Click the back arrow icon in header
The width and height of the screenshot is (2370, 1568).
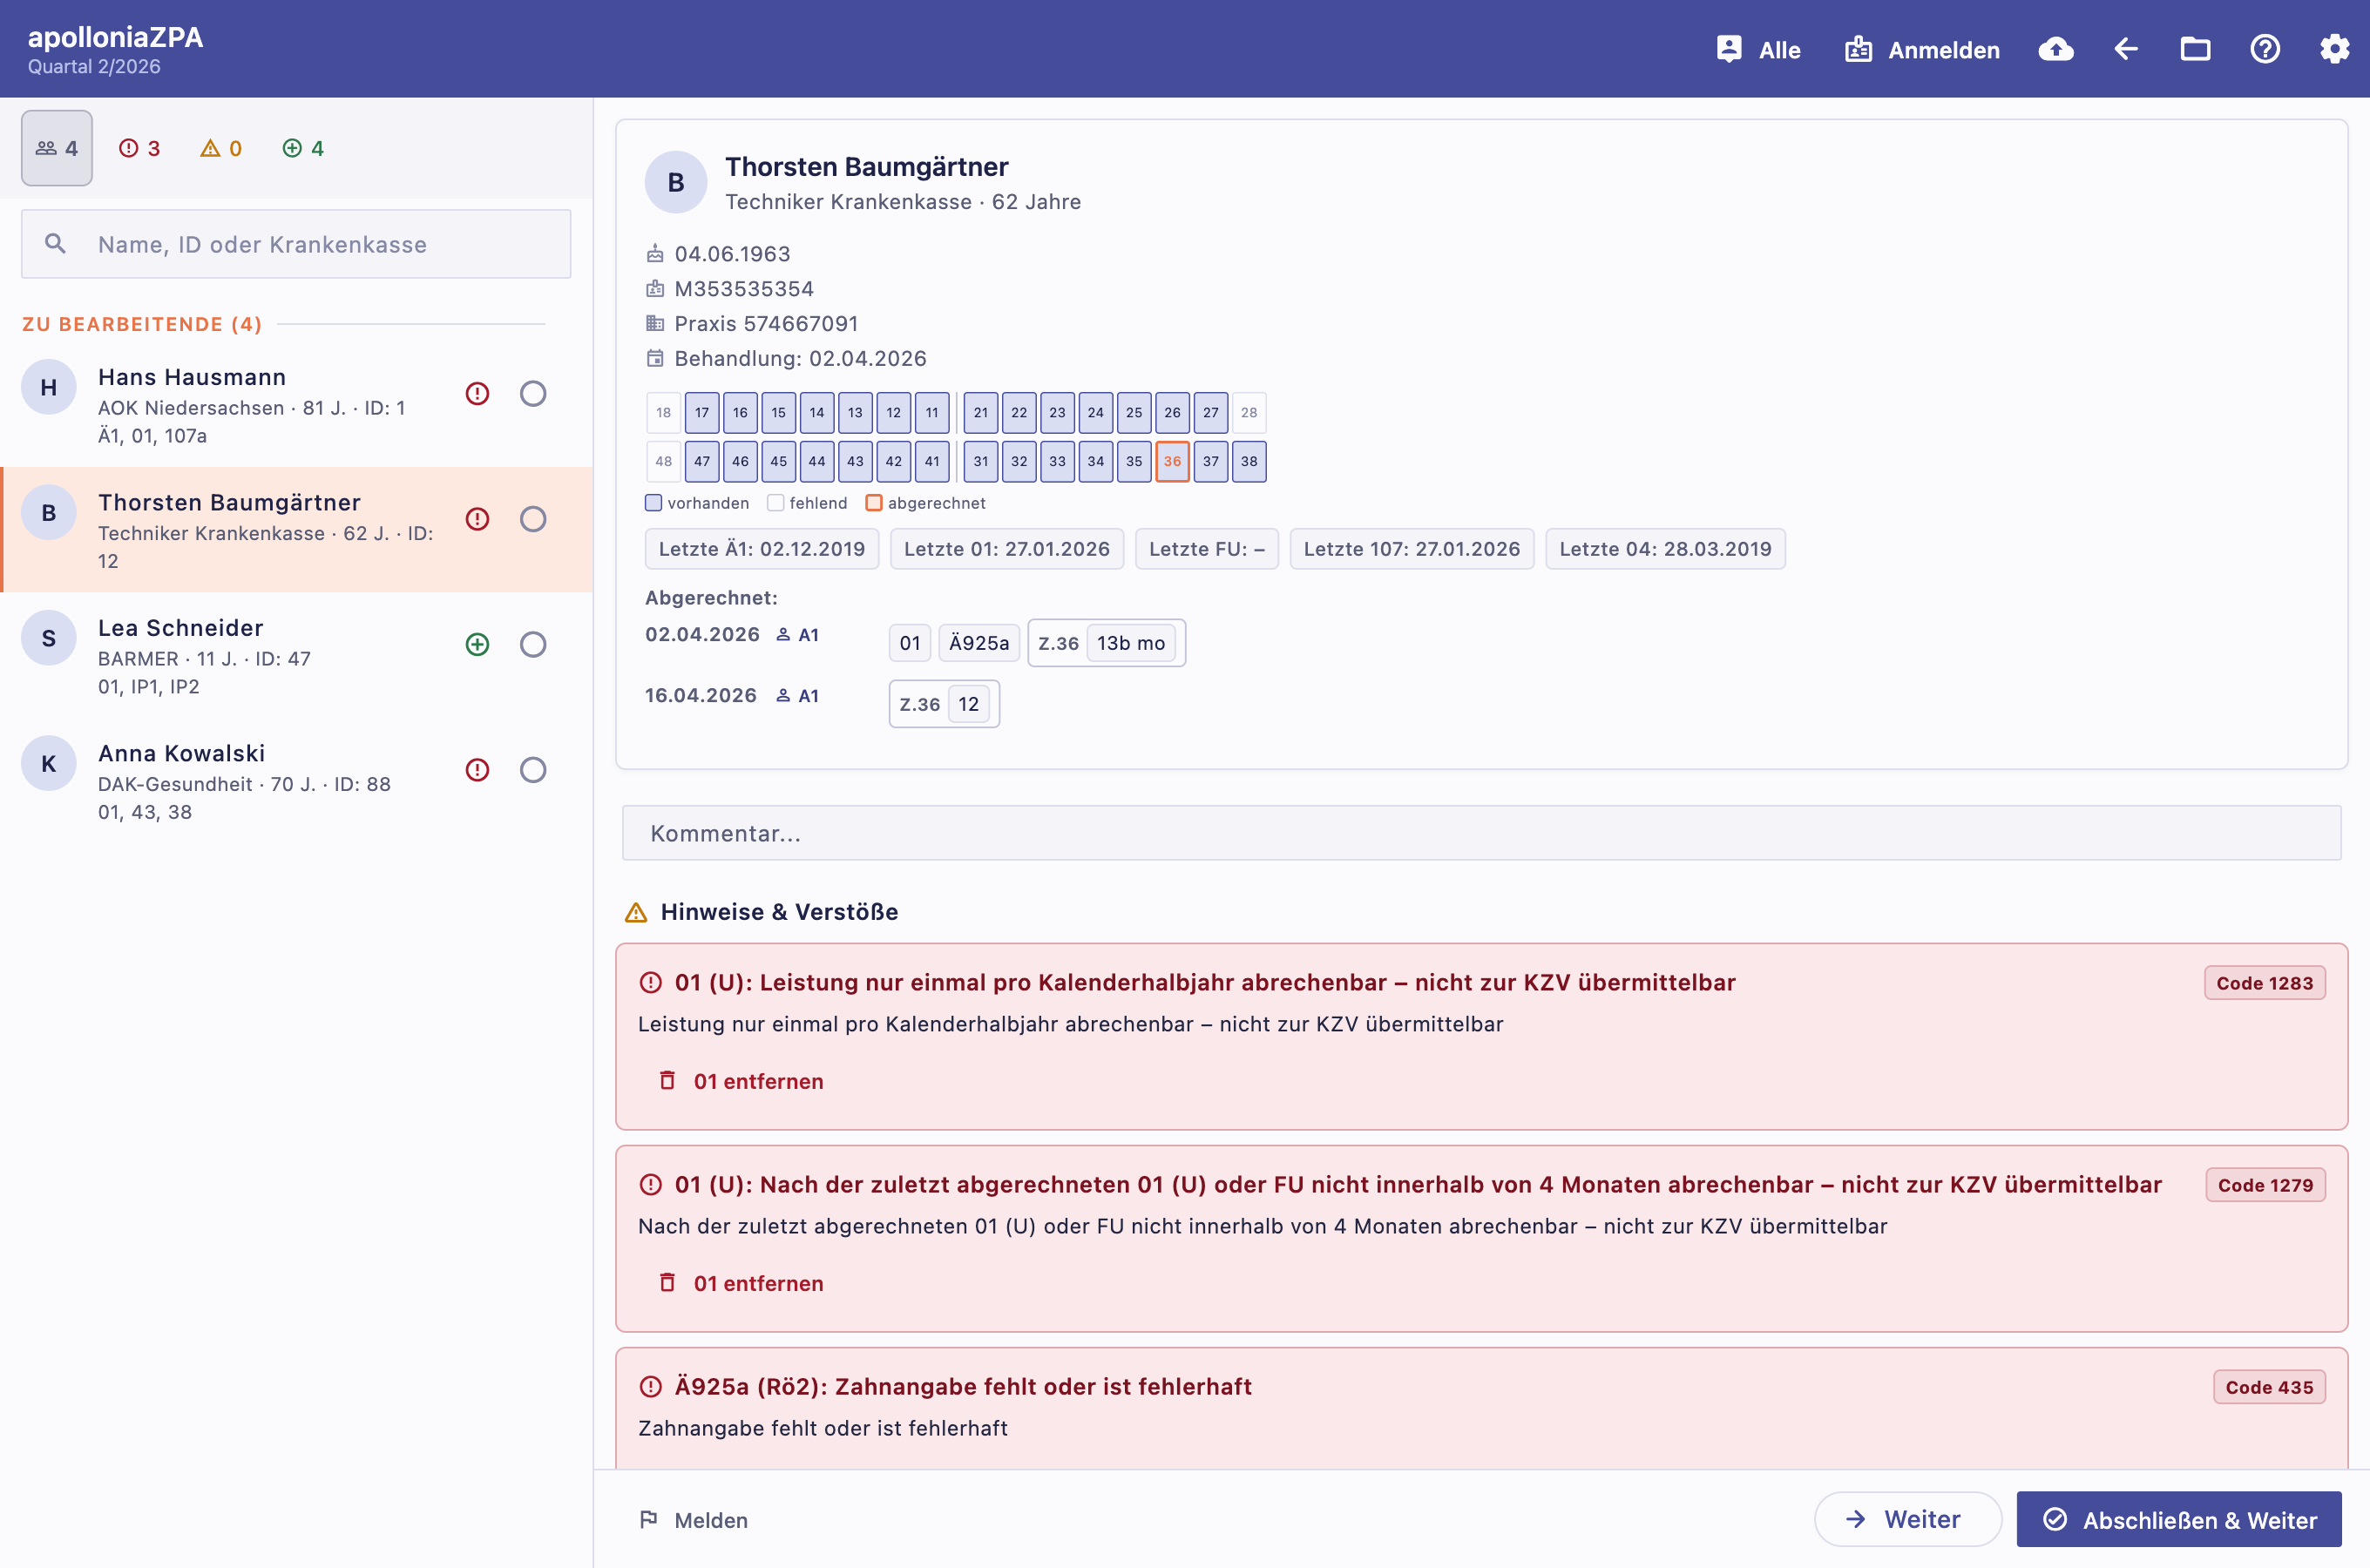pos(2126,49)
